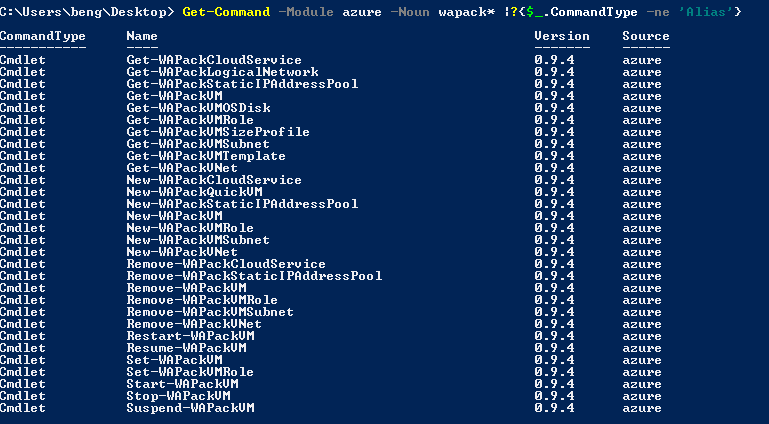This screenshot has width=769, height=424.
Task: Click the Set-WAPackVMRole cmdlet name
Action: [190, 372]
